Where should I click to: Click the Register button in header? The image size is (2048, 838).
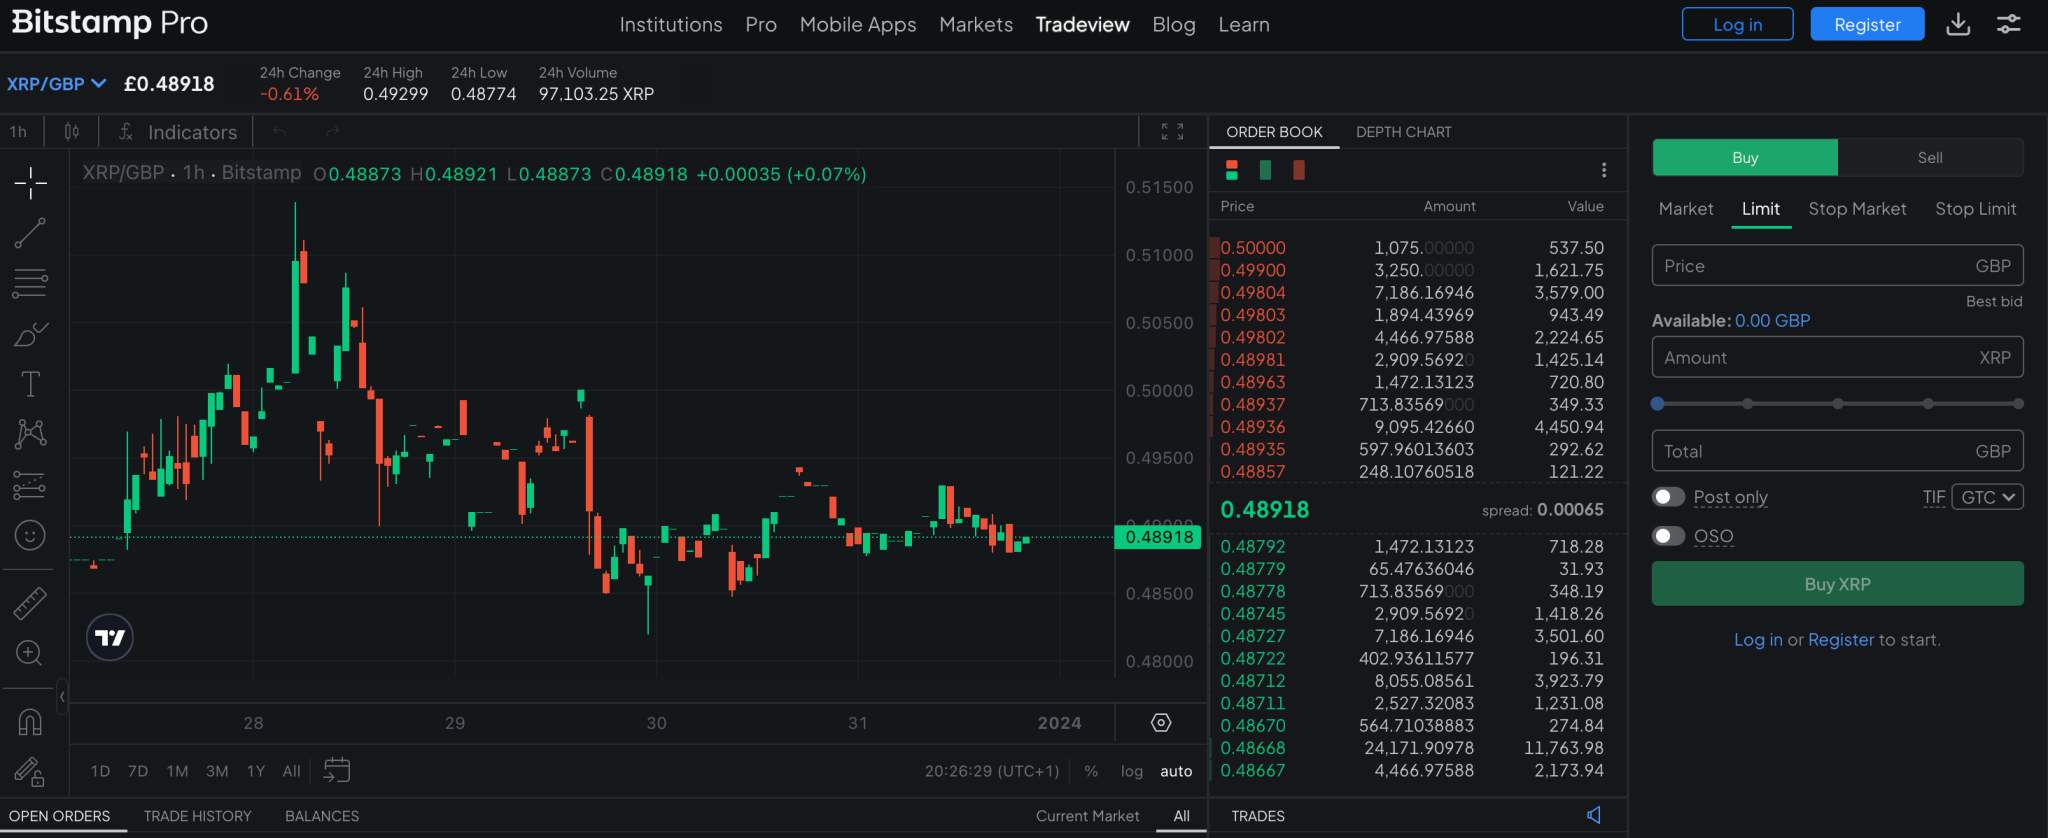click(x=1867, y=25)
